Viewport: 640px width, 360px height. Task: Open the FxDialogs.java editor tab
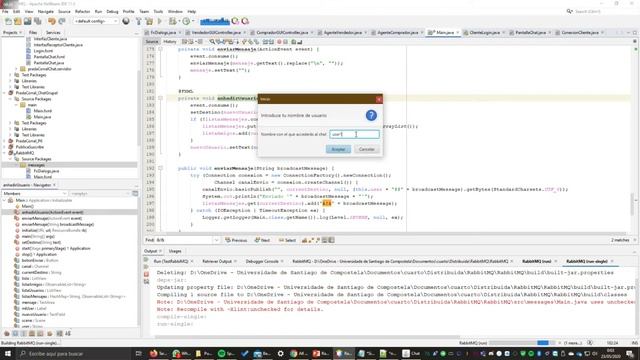(163, 33)
